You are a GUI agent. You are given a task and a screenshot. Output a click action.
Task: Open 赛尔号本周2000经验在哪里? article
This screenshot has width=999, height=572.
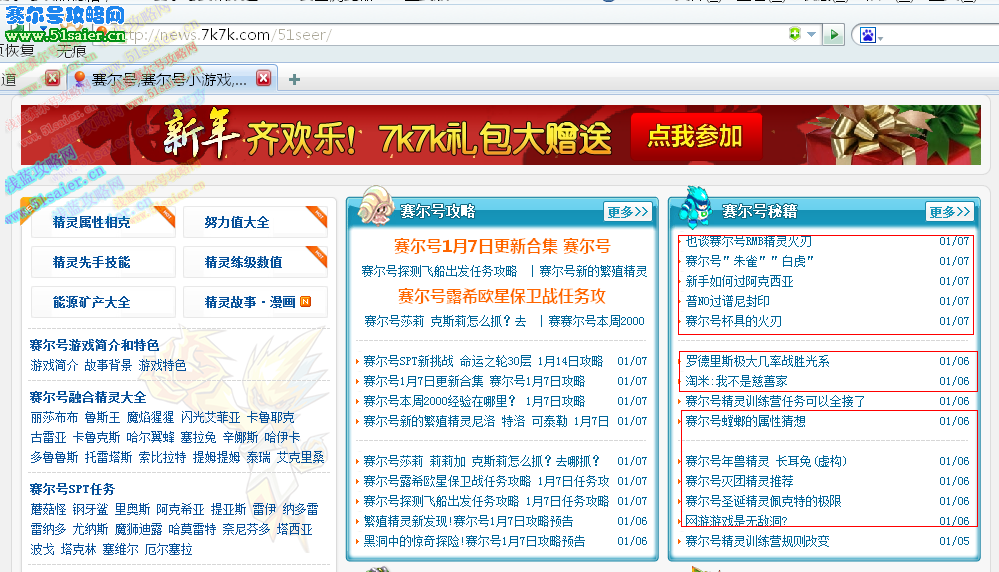474,401
